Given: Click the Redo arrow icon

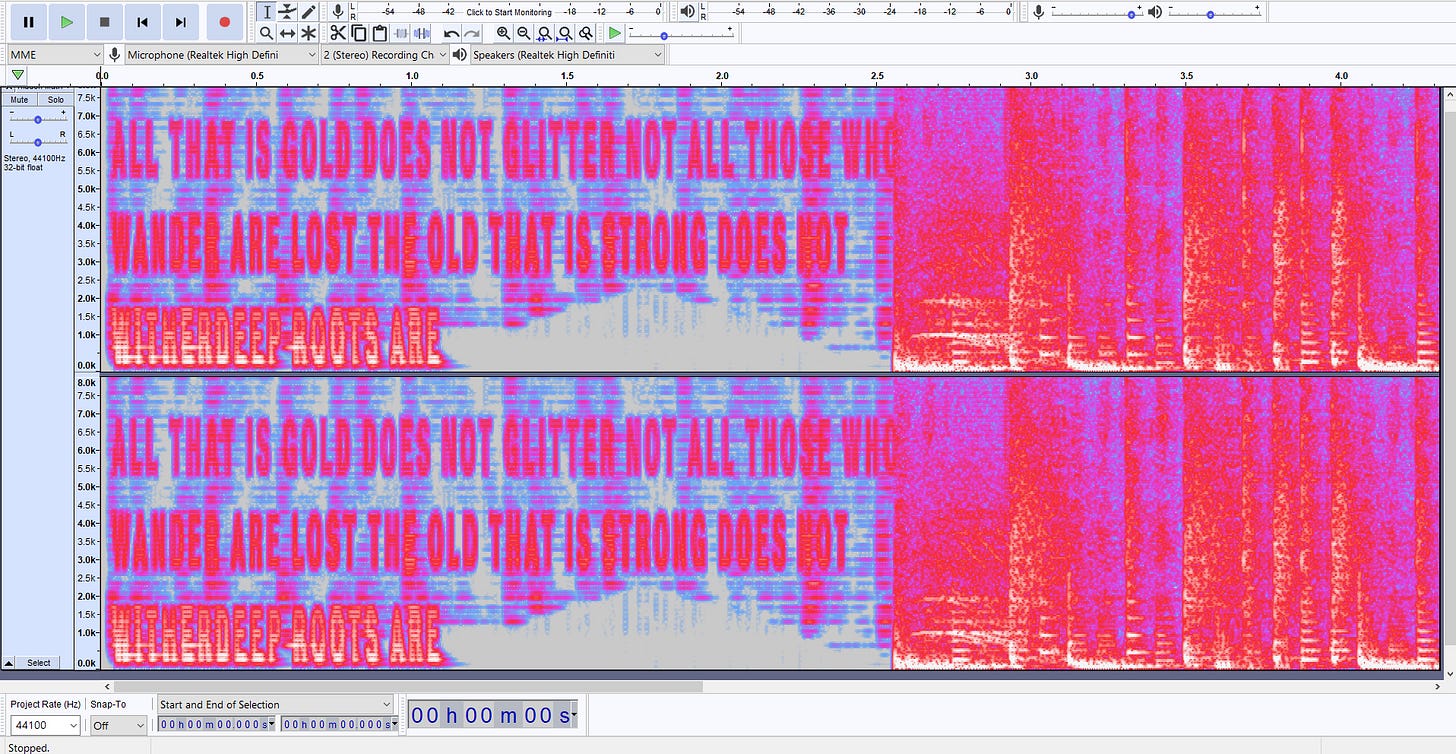Looking at the screenshot, I should point(471,33).
